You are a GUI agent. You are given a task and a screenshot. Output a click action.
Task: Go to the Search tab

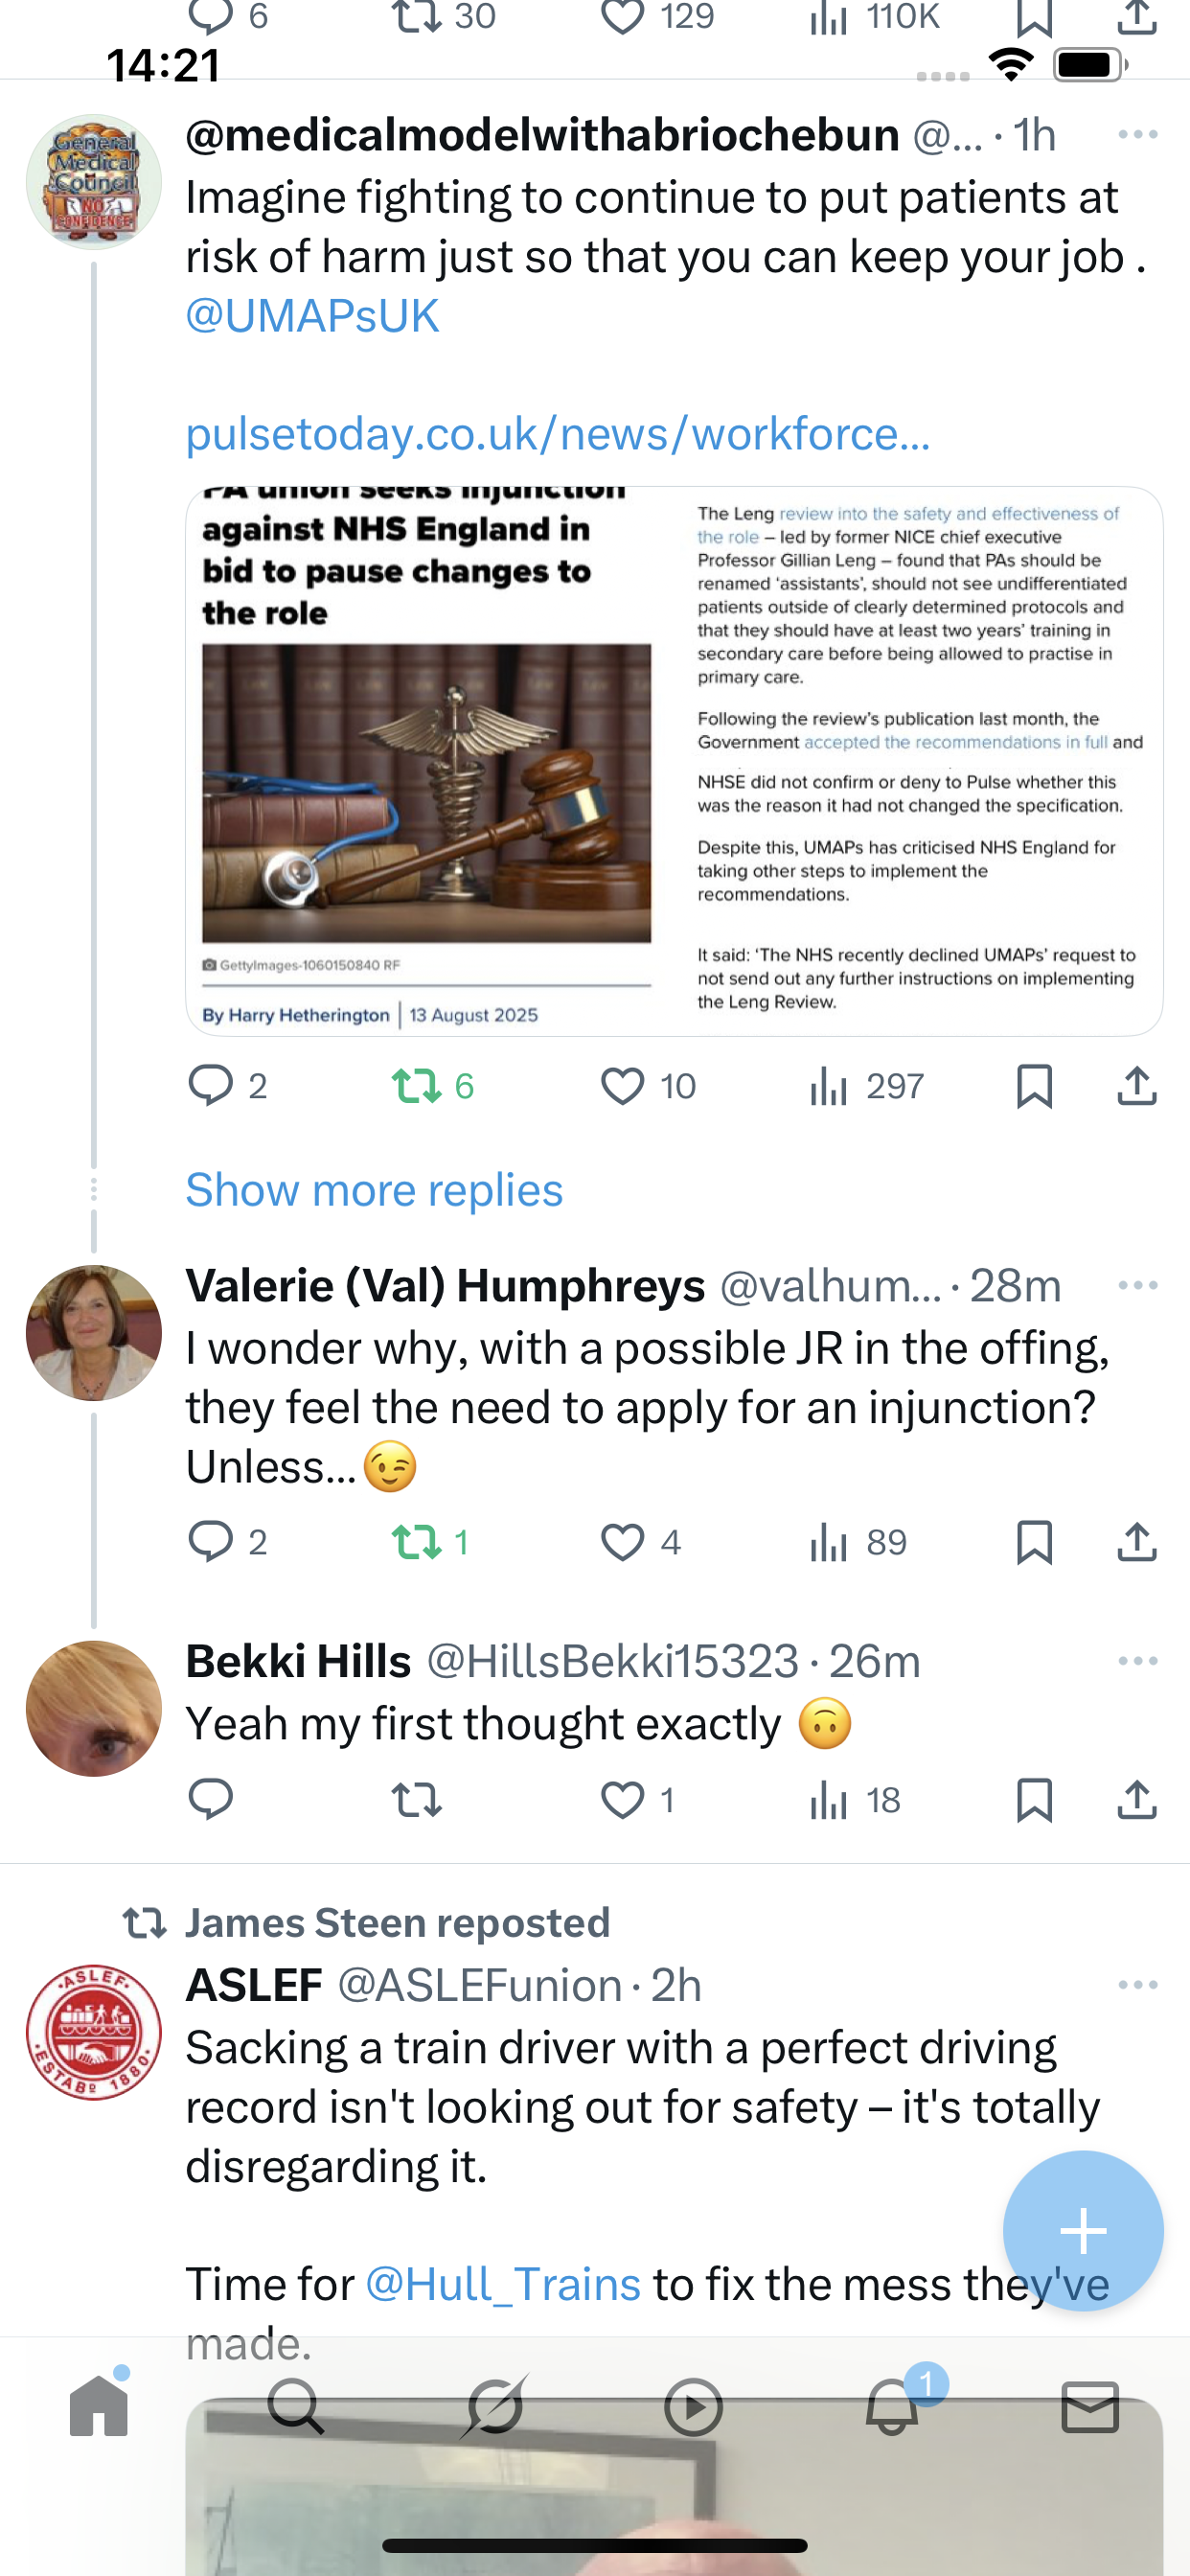pyautogui.click(x=296, y=2406)
